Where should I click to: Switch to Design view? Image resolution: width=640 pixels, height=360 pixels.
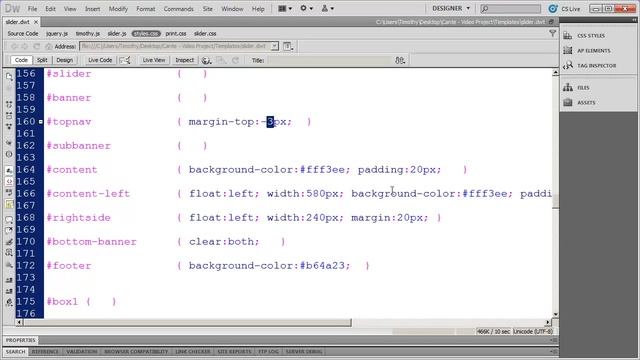(x=64, y=60)
